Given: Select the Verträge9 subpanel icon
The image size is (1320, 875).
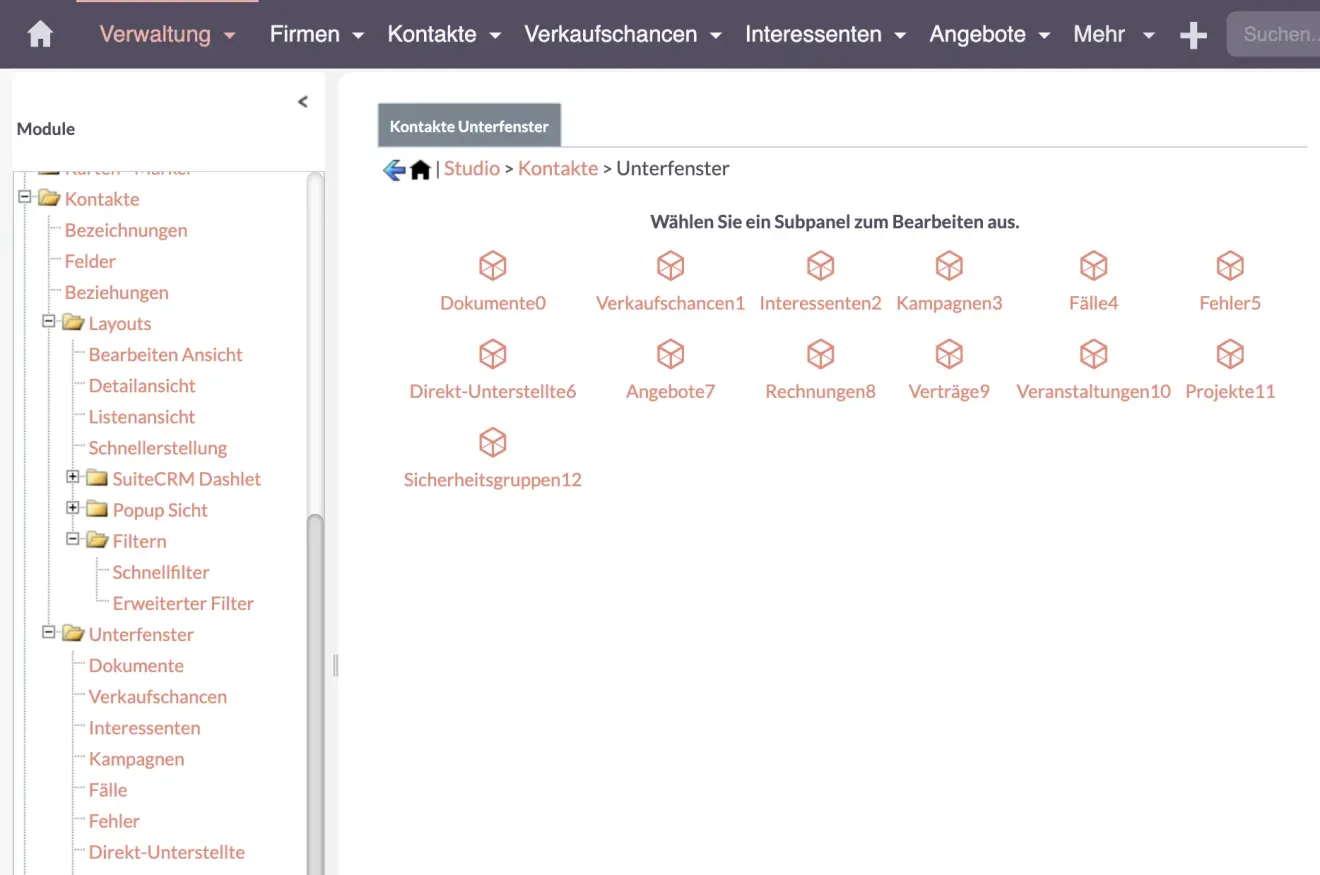Looking at the screenshot, I should click(948, 353).
